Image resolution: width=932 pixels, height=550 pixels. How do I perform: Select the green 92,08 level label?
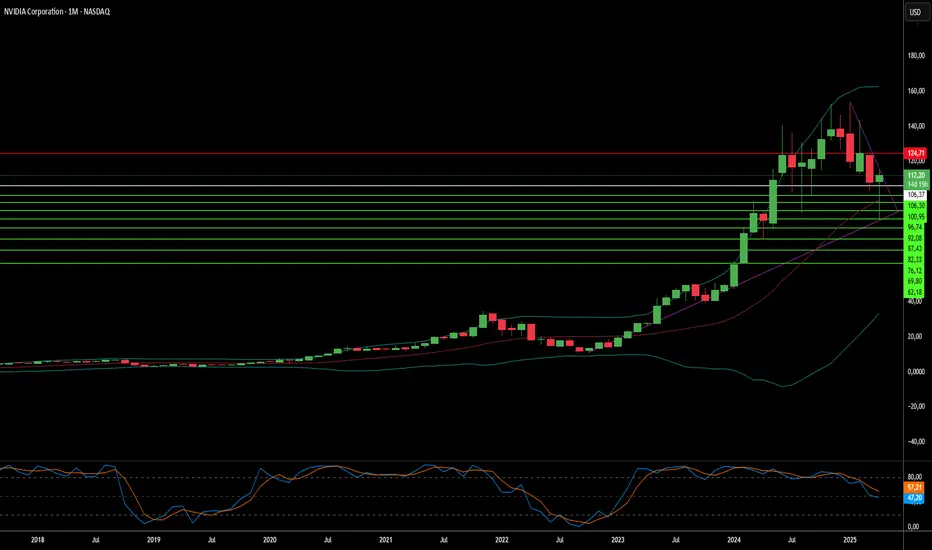915,238
